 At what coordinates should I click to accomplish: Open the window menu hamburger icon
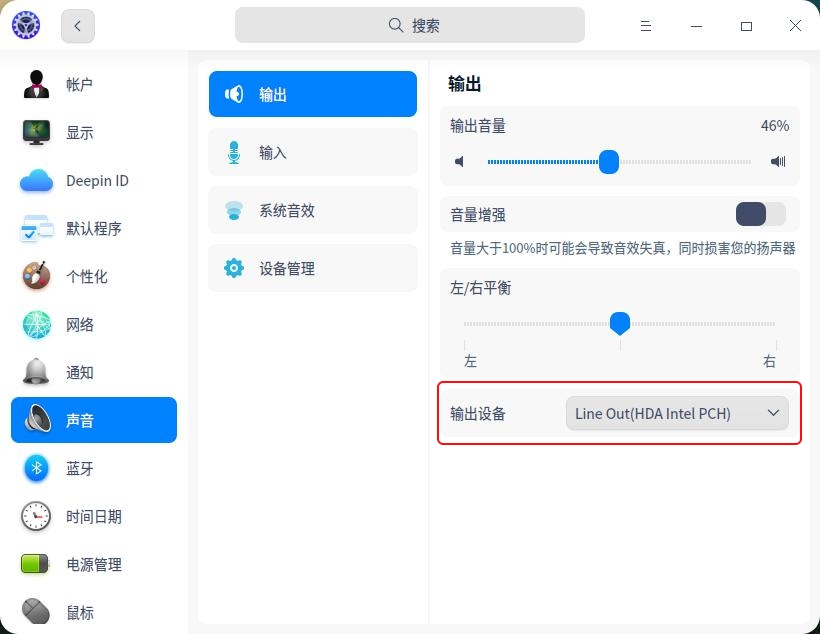pyautogui.click(x=646, y=26)
